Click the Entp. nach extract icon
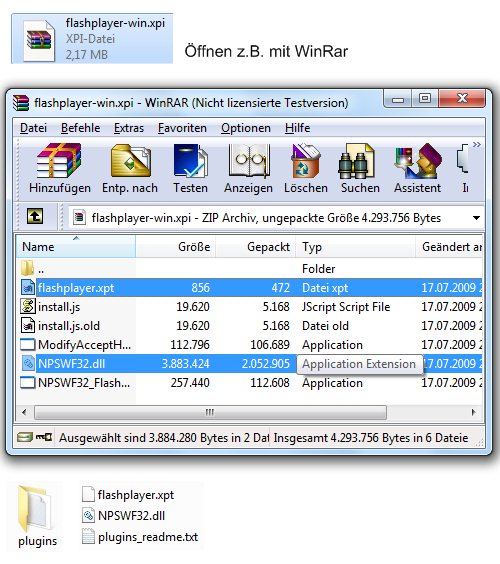The width and height of the screenshot is (500, 564). pos(130,161)
